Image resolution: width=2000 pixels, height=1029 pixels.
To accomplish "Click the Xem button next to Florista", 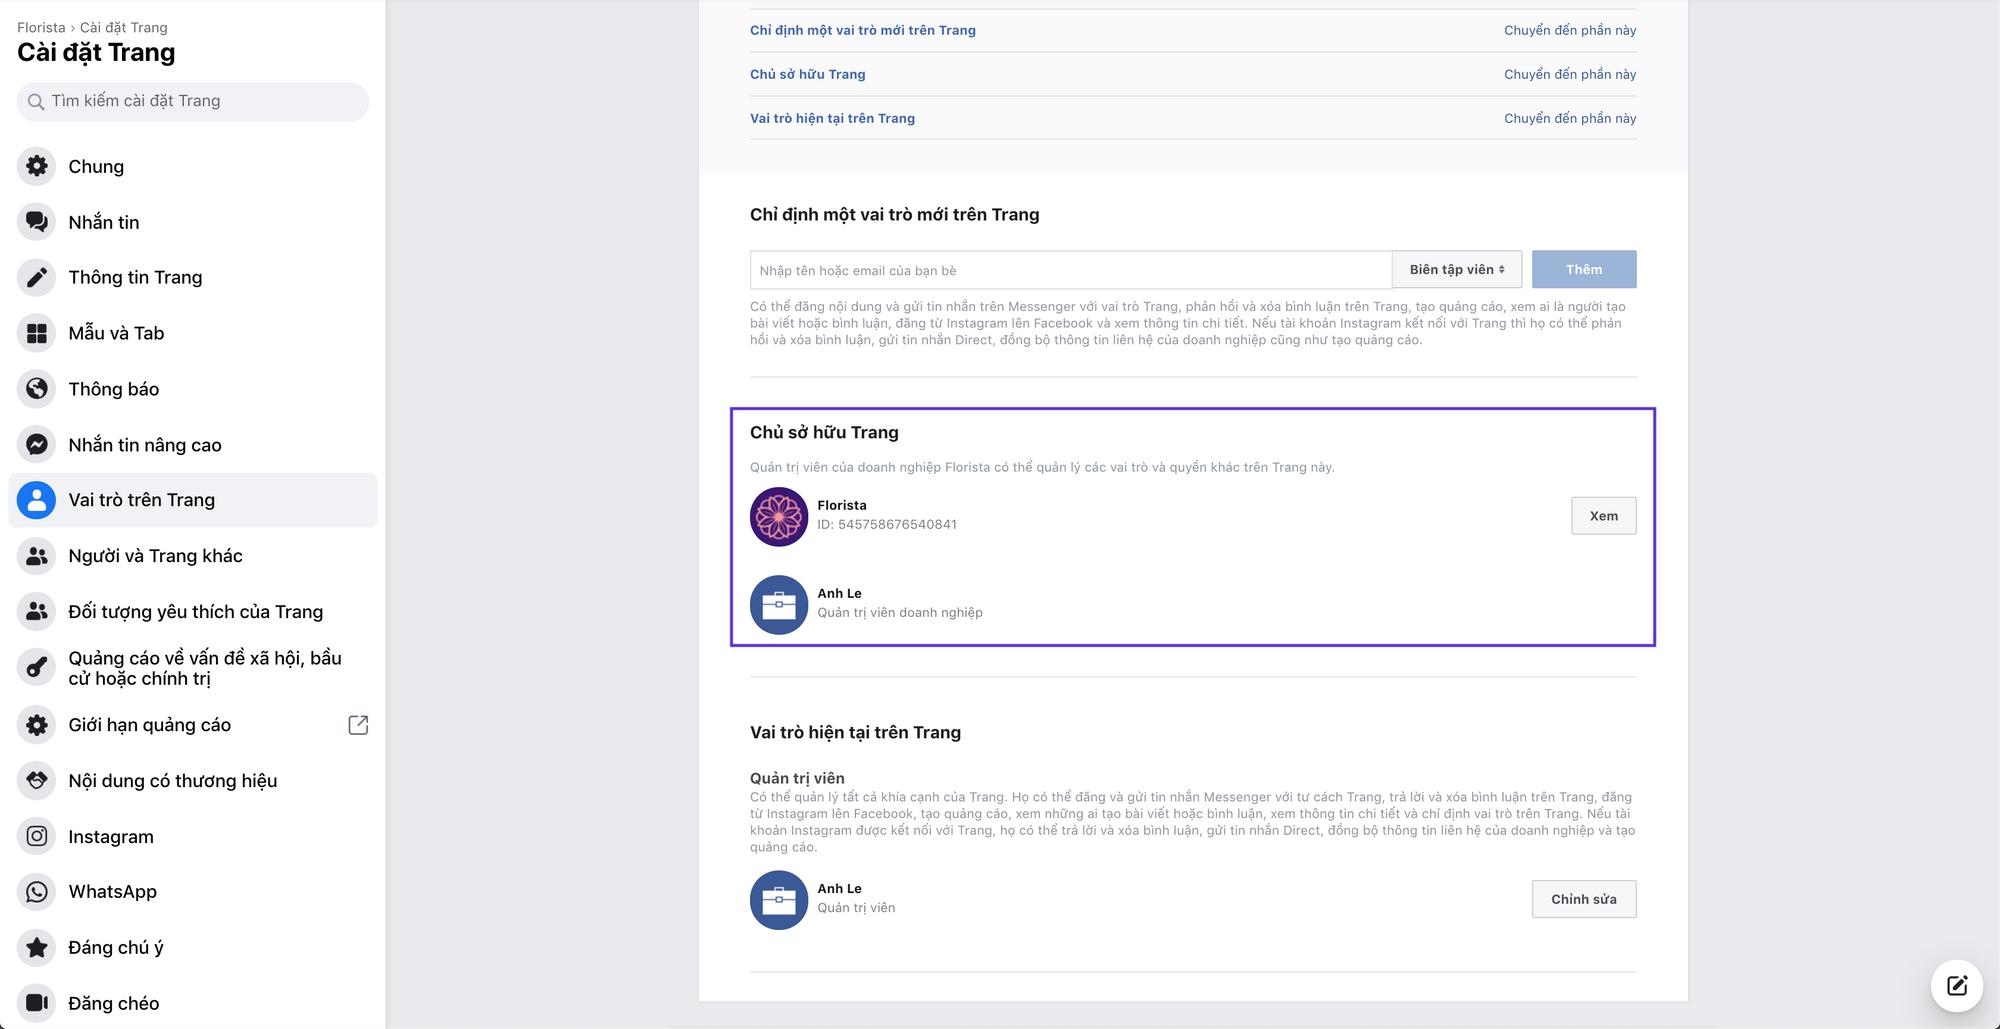I will click(x=1603, y=515).
